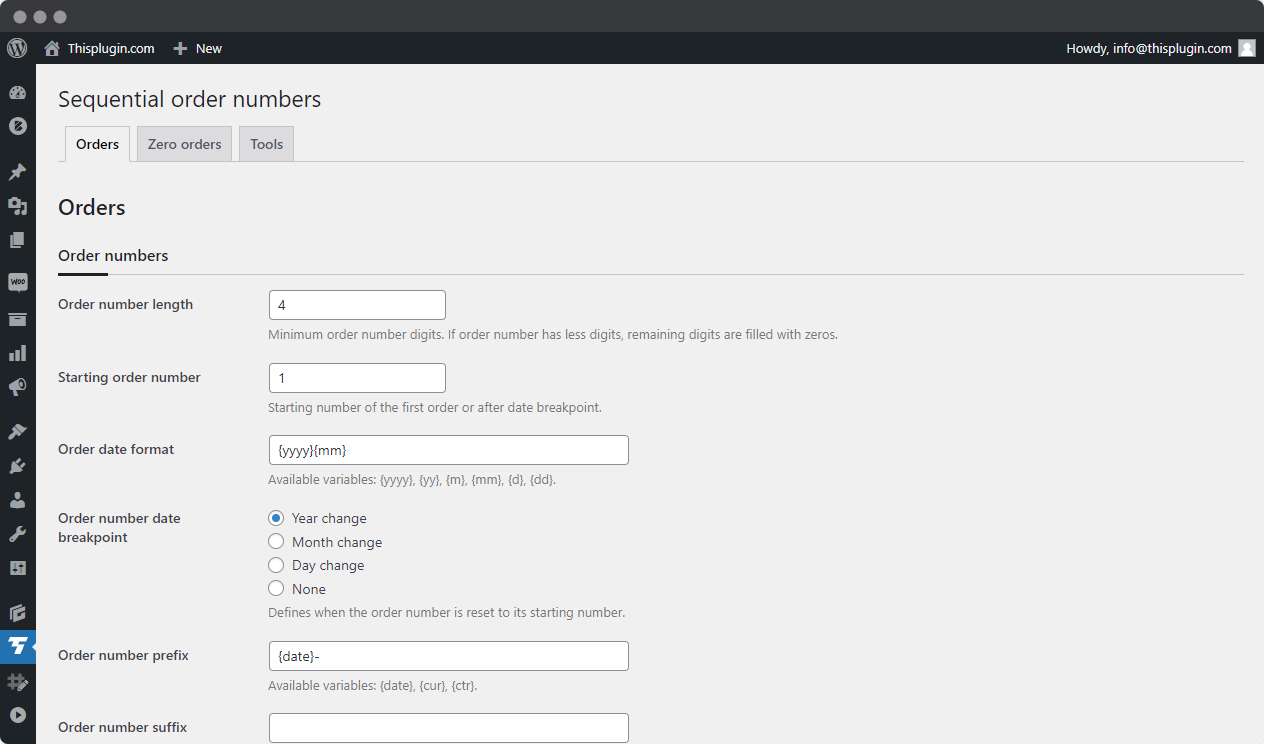
Task: Choose the Day change breakpoint option
Action: click(x=276, y=565)
